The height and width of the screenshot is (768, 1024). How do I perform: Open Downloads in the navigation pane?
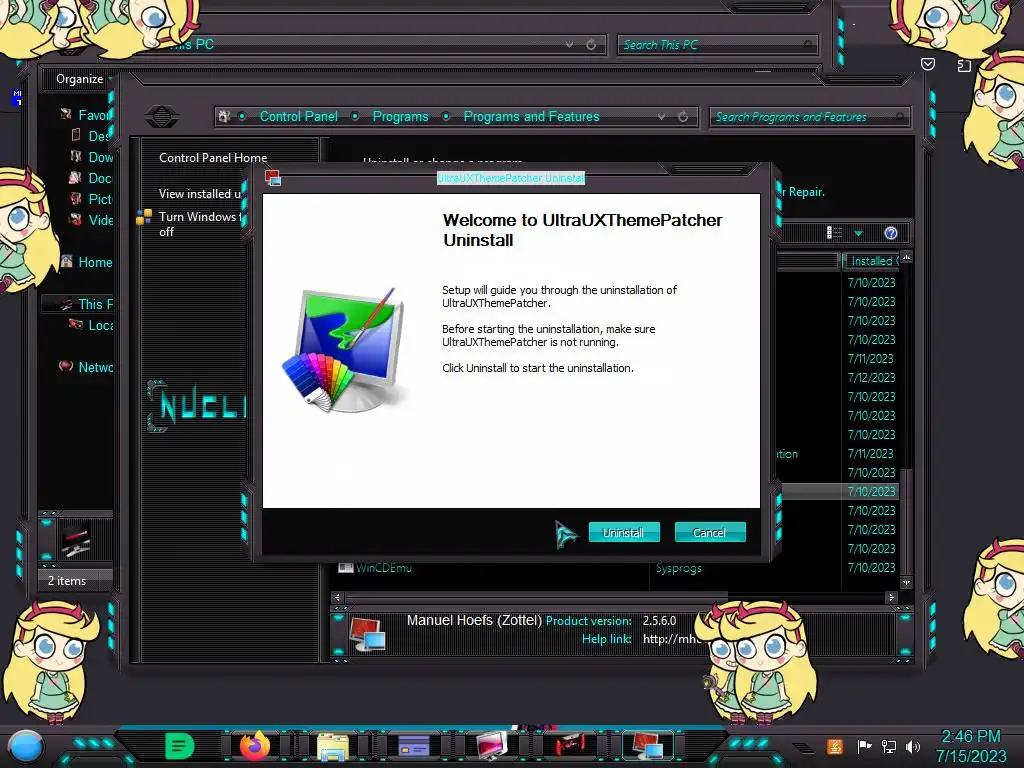tap(100, 157)
